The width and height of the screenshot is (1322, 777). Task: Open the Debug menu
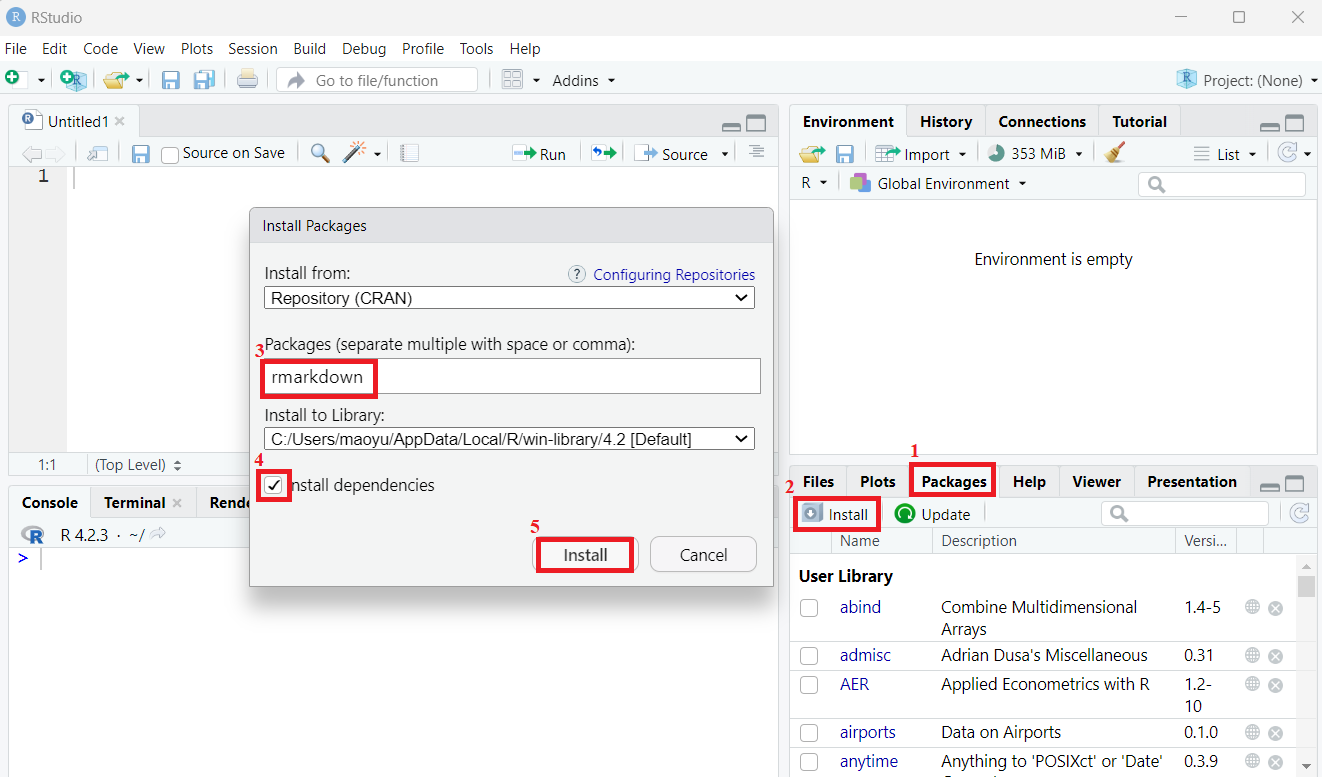pyautogui.click(x=364, y=48)
